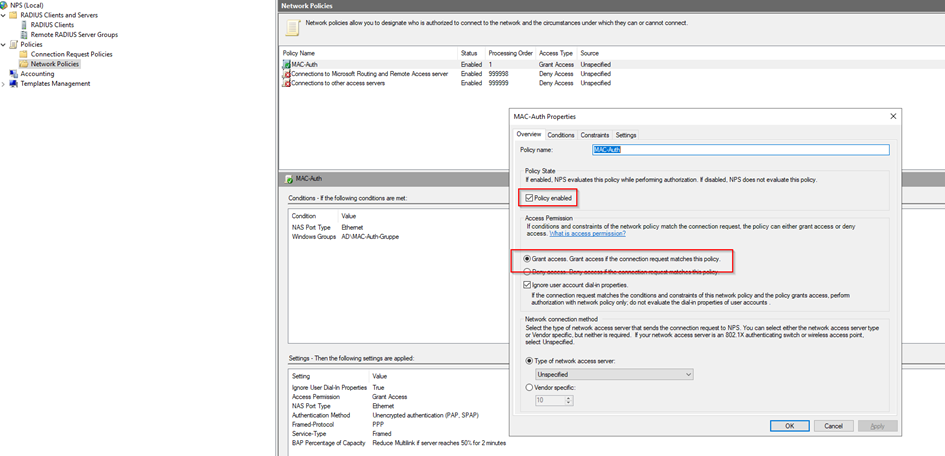Click the OK button
This screenshot has height=456, width=945.
click(790, 425)
